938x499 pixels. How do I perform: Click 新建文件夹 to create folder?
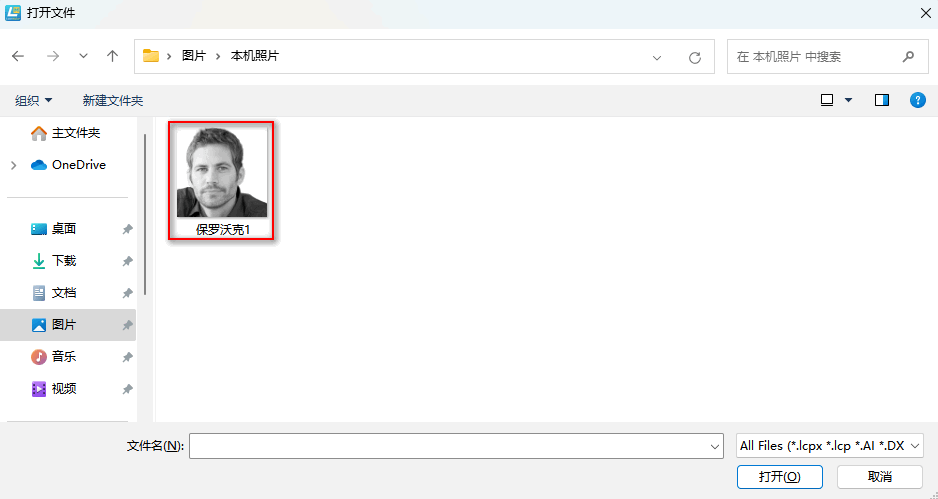pos(113,101)
